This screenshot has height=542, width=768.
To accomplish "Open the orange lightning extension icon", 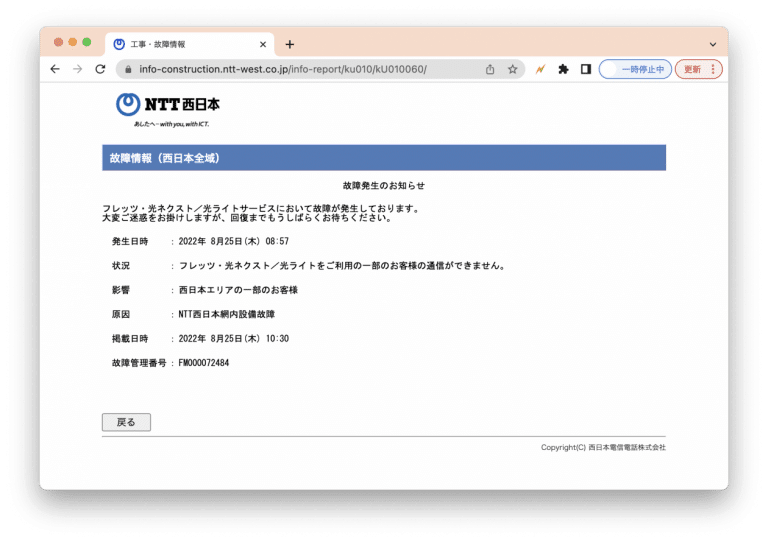I will [x=540, y=69].
